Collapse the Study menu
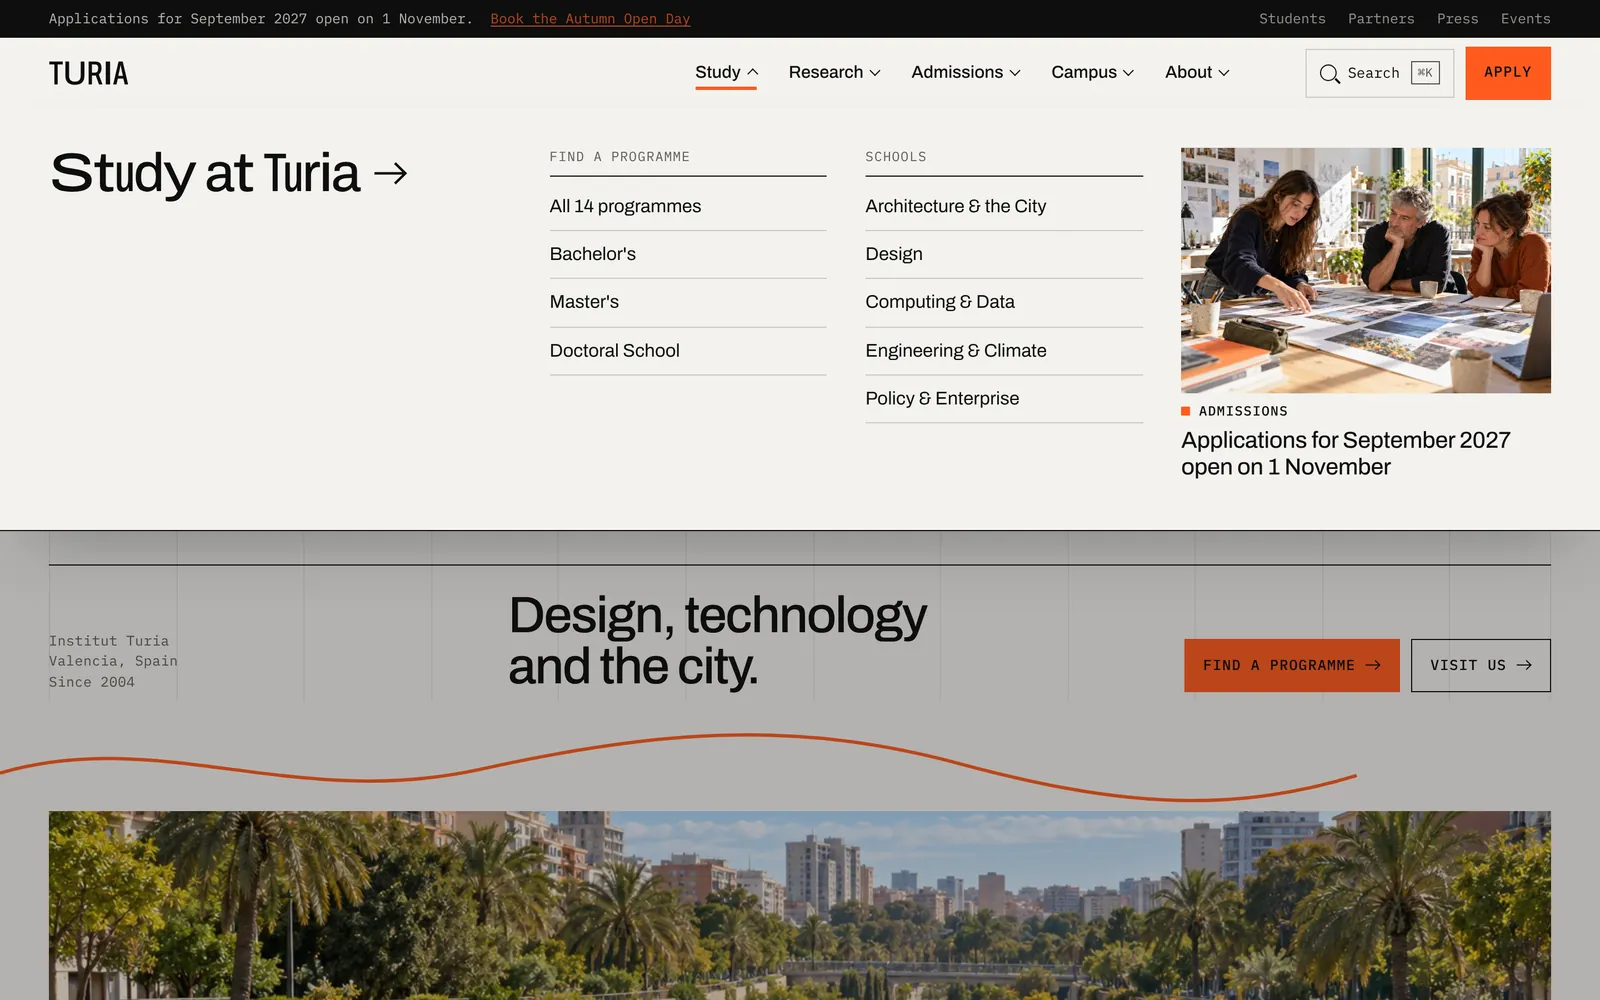The image size is (1600, 1000). [x=726, y=73]
